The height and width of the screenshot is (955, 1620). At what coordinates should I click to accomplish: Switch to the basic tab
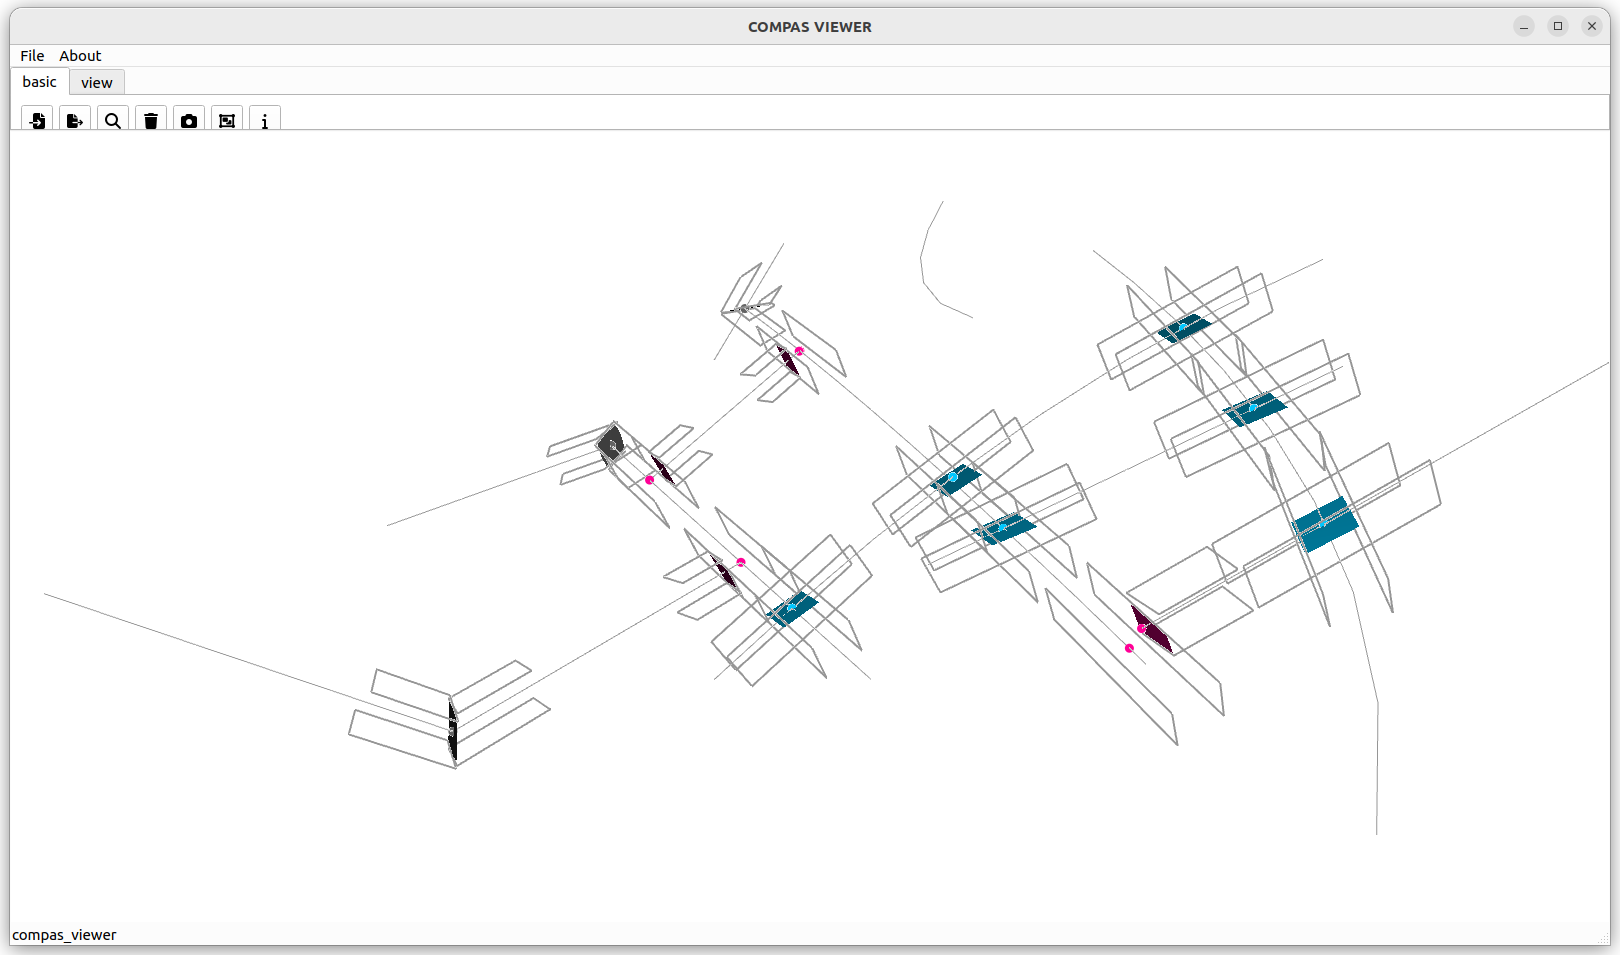[39, 81]
